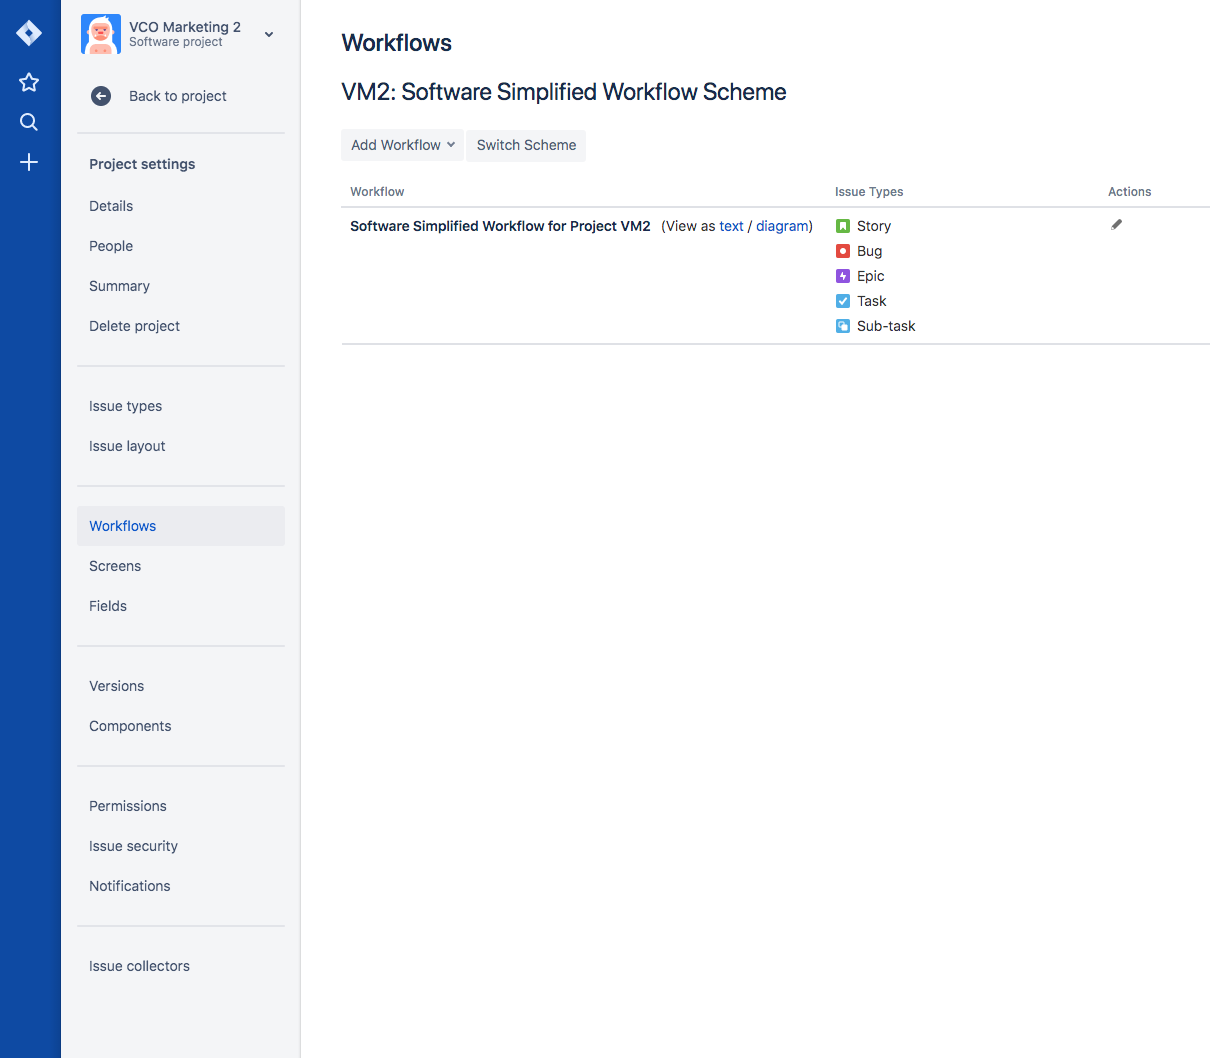Select Workflows in sidebar
Viewport: 1210px width, 1058px height.
[181, 526]
